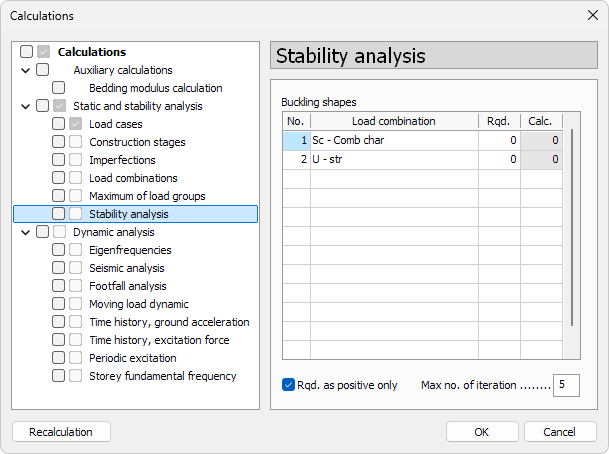Edit Rqd. value for Sc - Comb char
The width and height of the screenshot is (609, 454).
(499, 141)
